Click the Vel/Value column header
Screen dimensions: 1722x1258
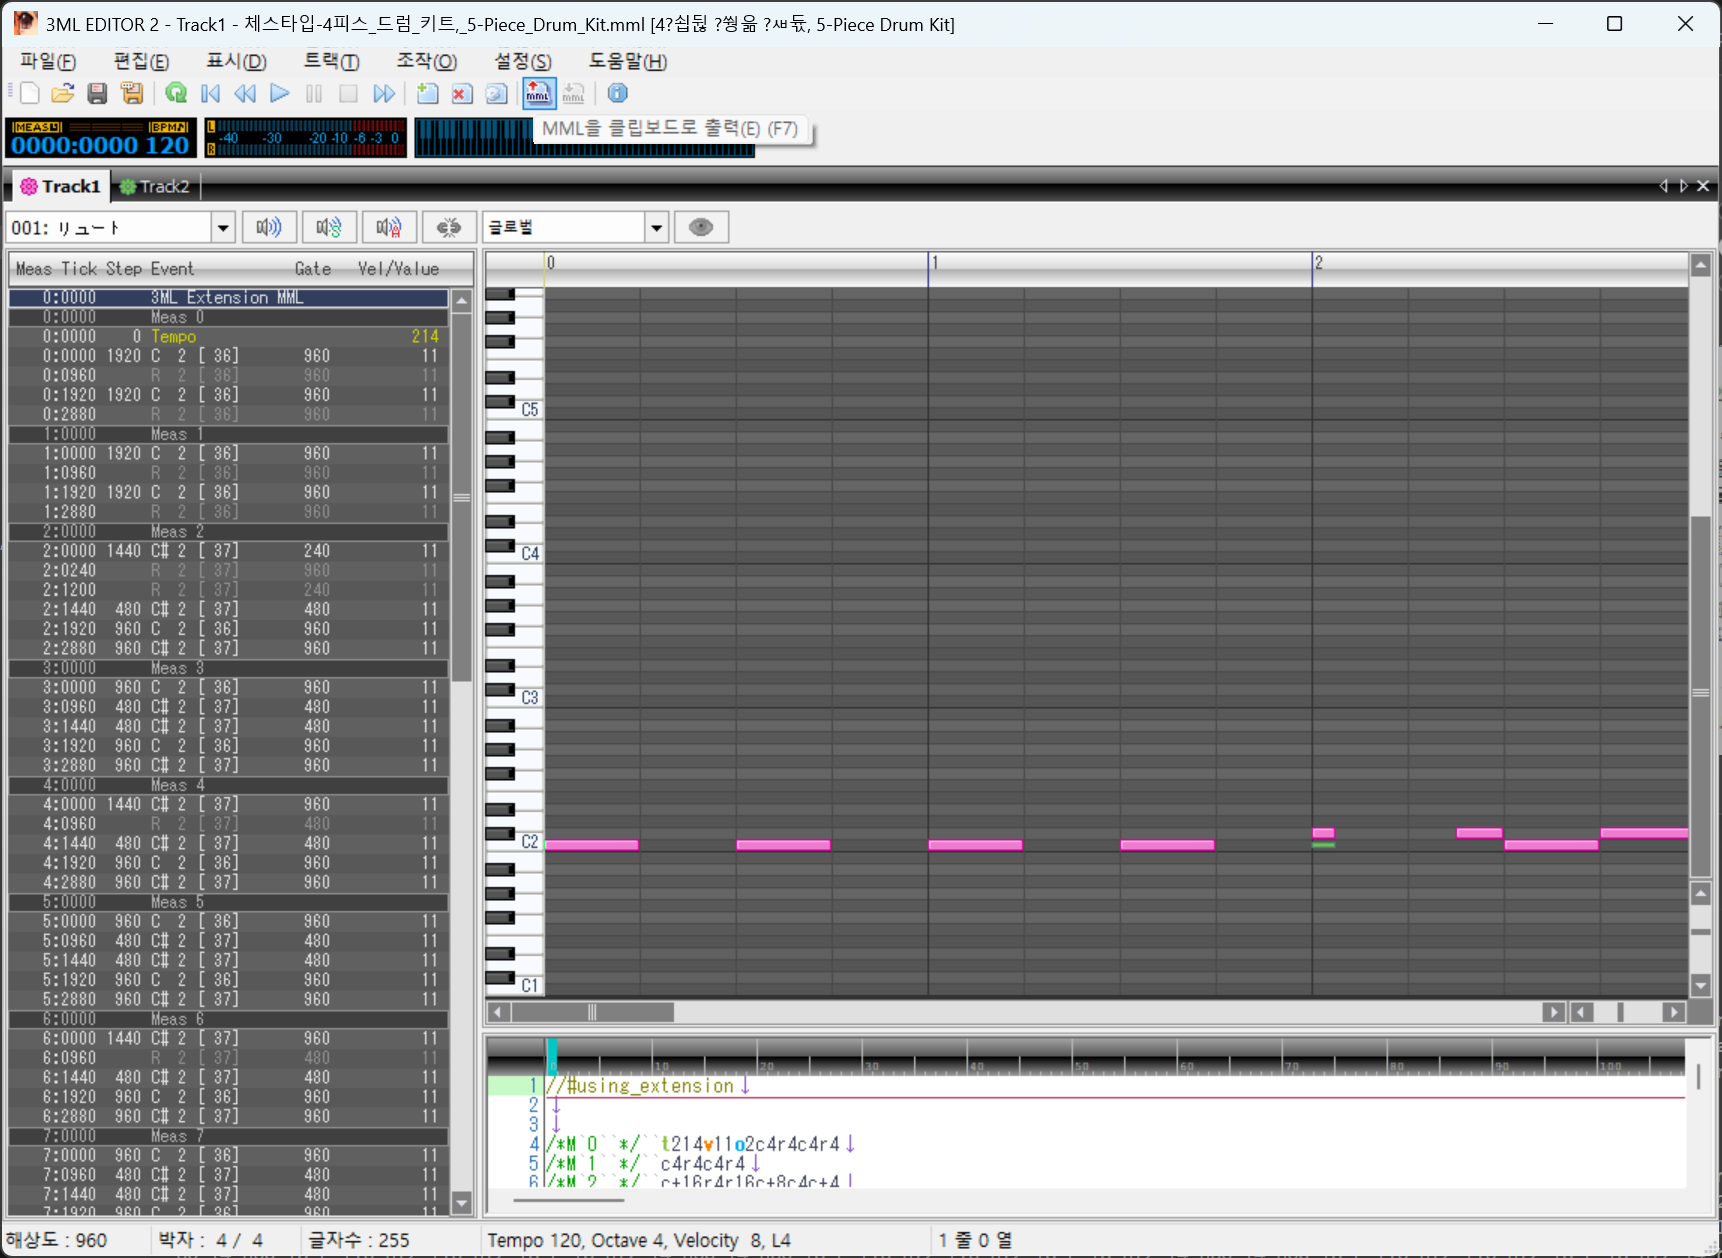399,268
